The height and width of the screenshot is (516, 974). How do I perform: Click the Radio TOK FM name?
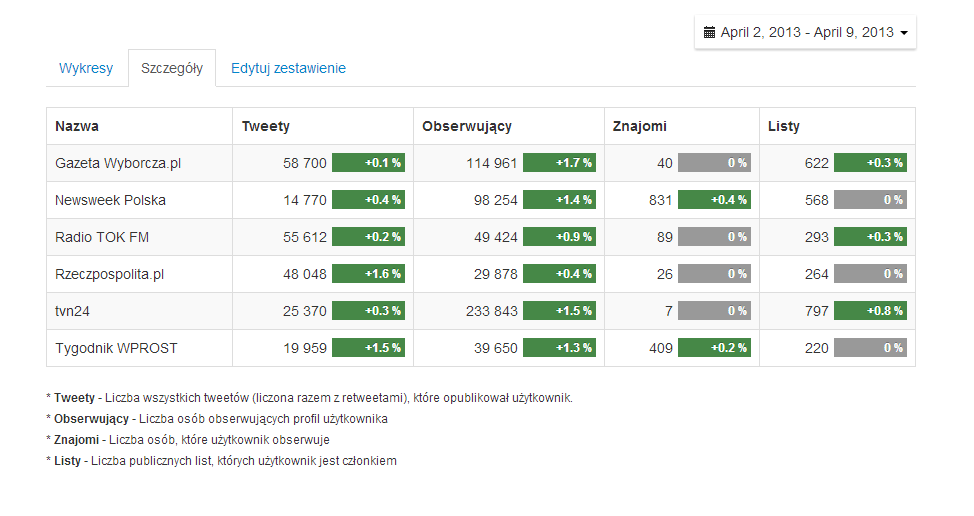pos(102,237)
